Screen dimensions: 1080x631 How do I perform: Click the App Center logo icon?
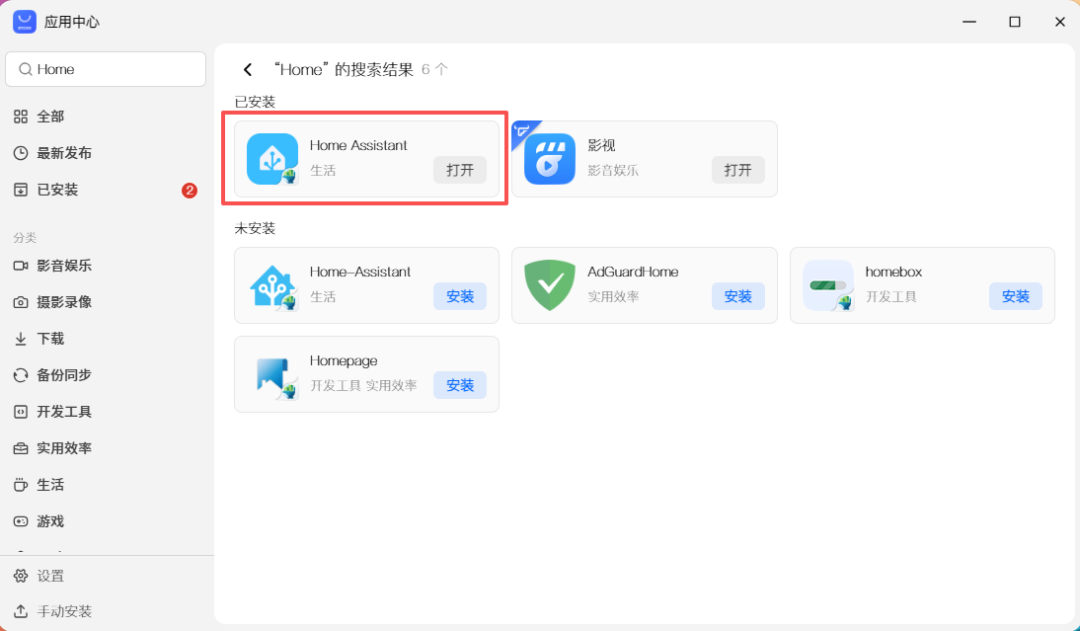click(x=25, y=21)
